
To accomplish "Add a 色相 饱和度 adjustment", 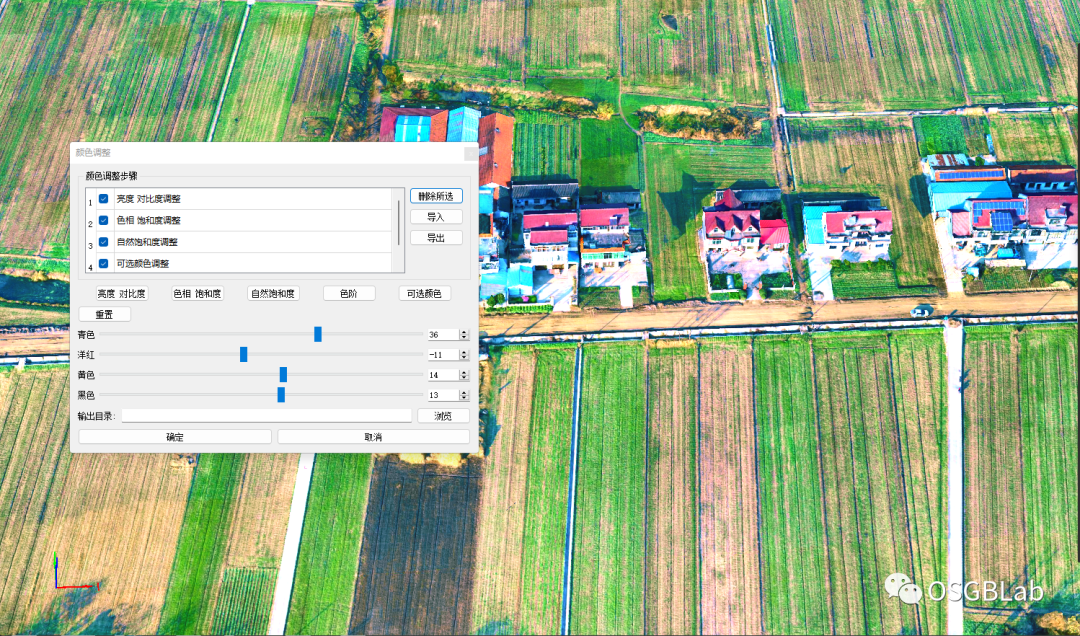I will pos(198,294).
